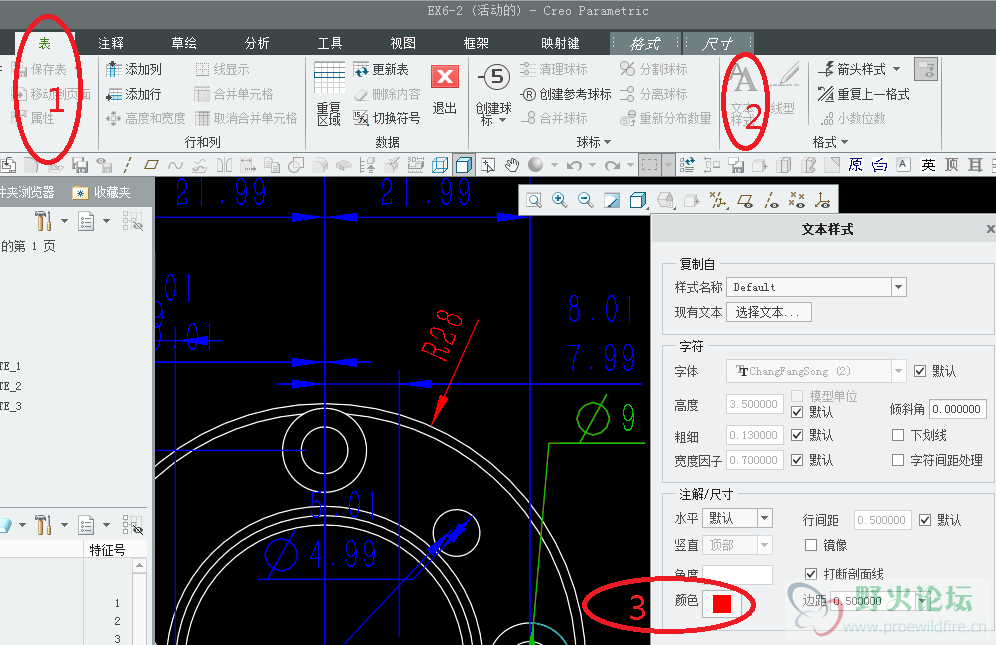This screenshot has width=996, height=645.
Task: Click the Add Row (添加行) icon
Action: [x=114, y=95]
